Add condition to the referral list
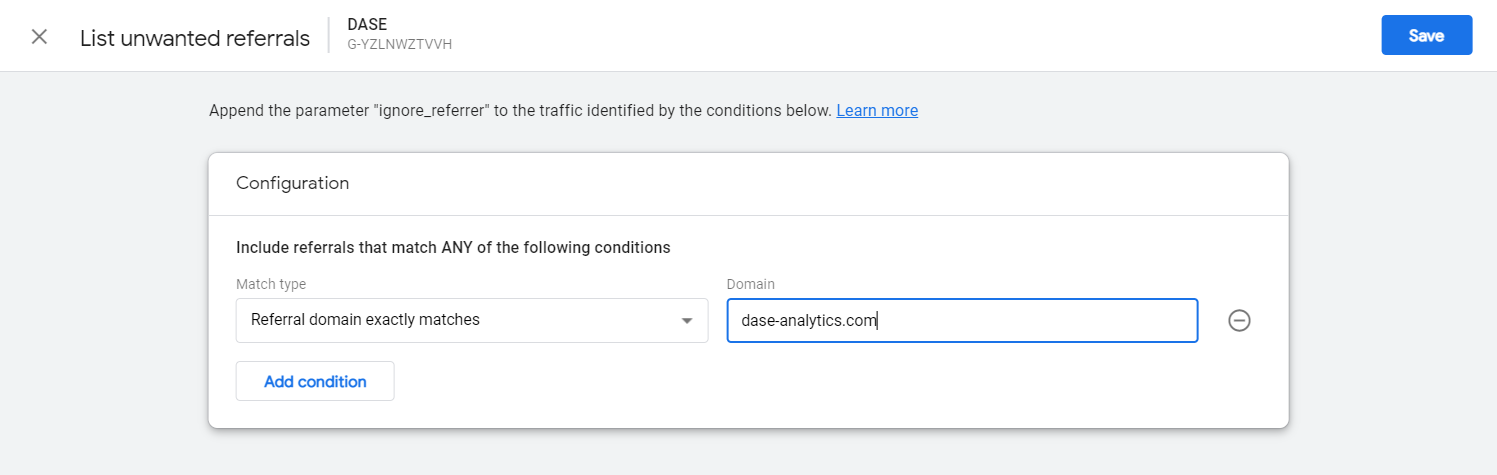Viewport: 1497px width, 475px height. click(x=315, y=381)
